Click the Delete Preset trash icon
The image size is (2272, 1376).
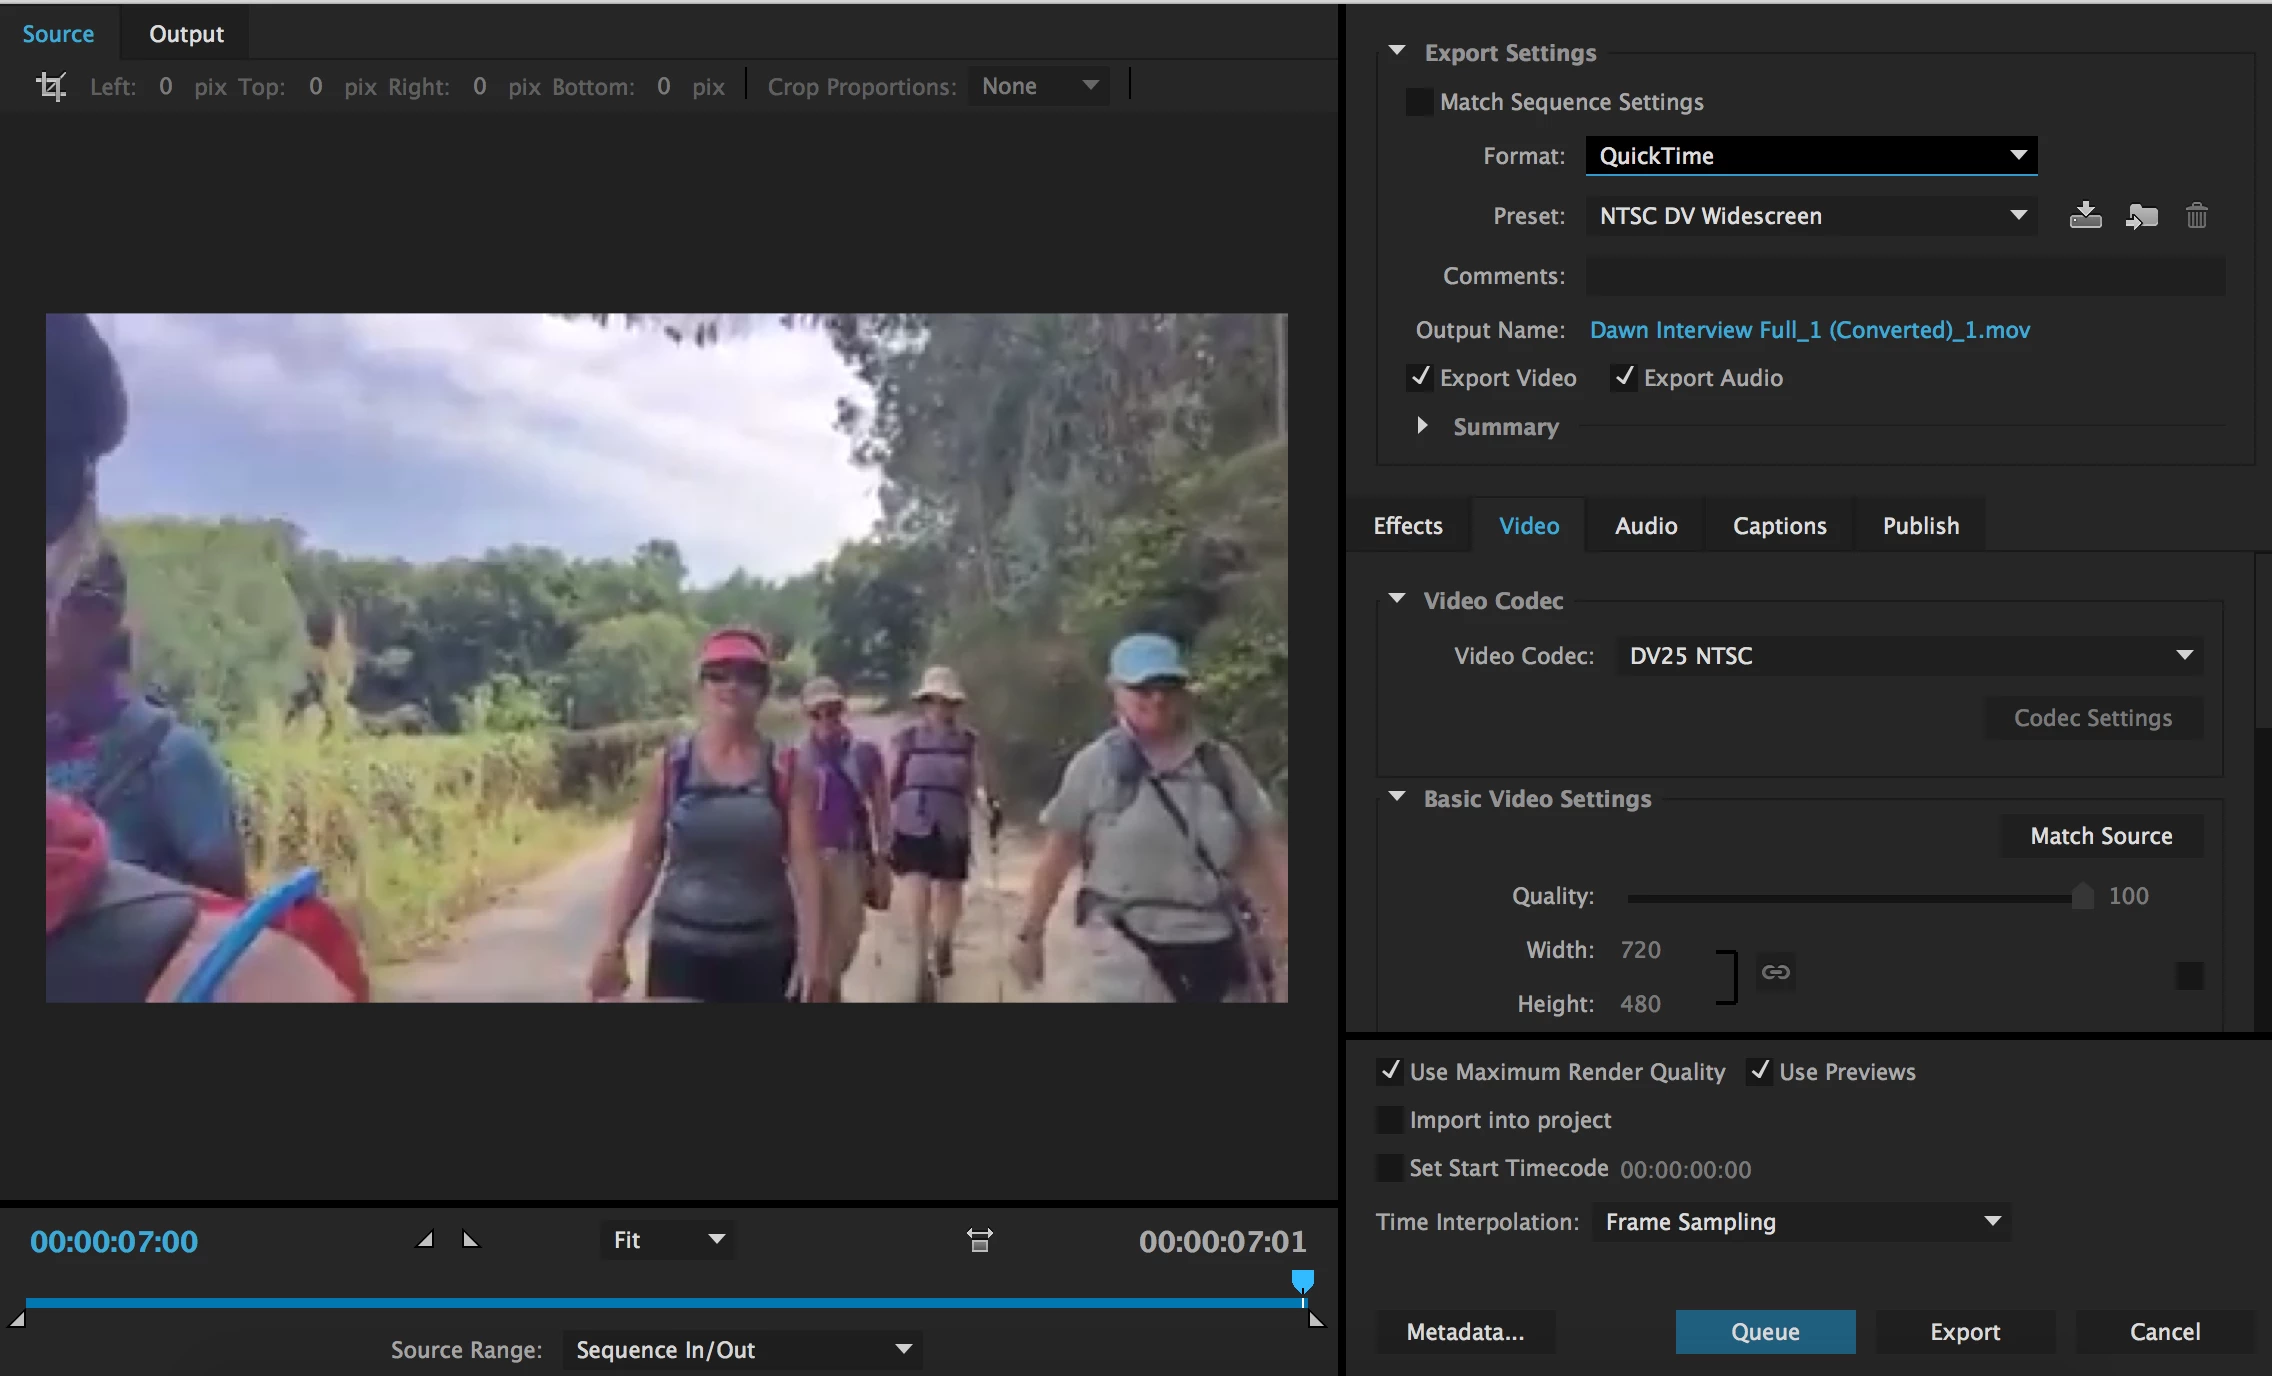coord(2196,216)
